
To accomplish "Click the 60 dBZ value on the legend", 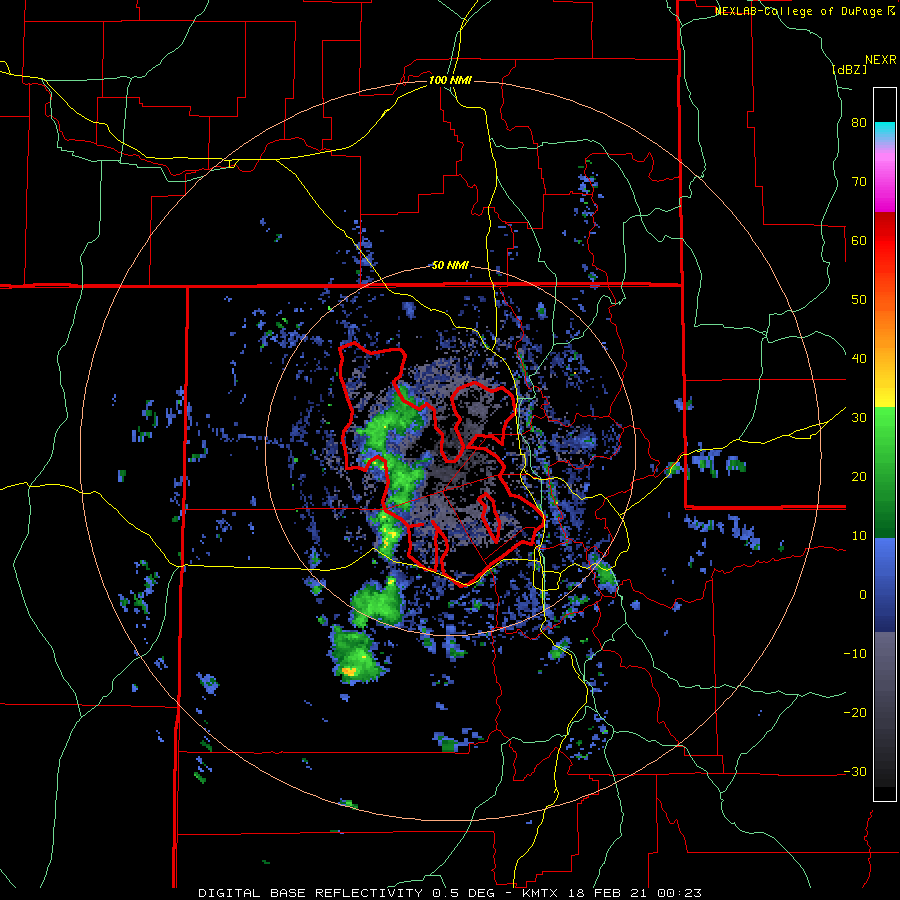I will tap(859, 240).
